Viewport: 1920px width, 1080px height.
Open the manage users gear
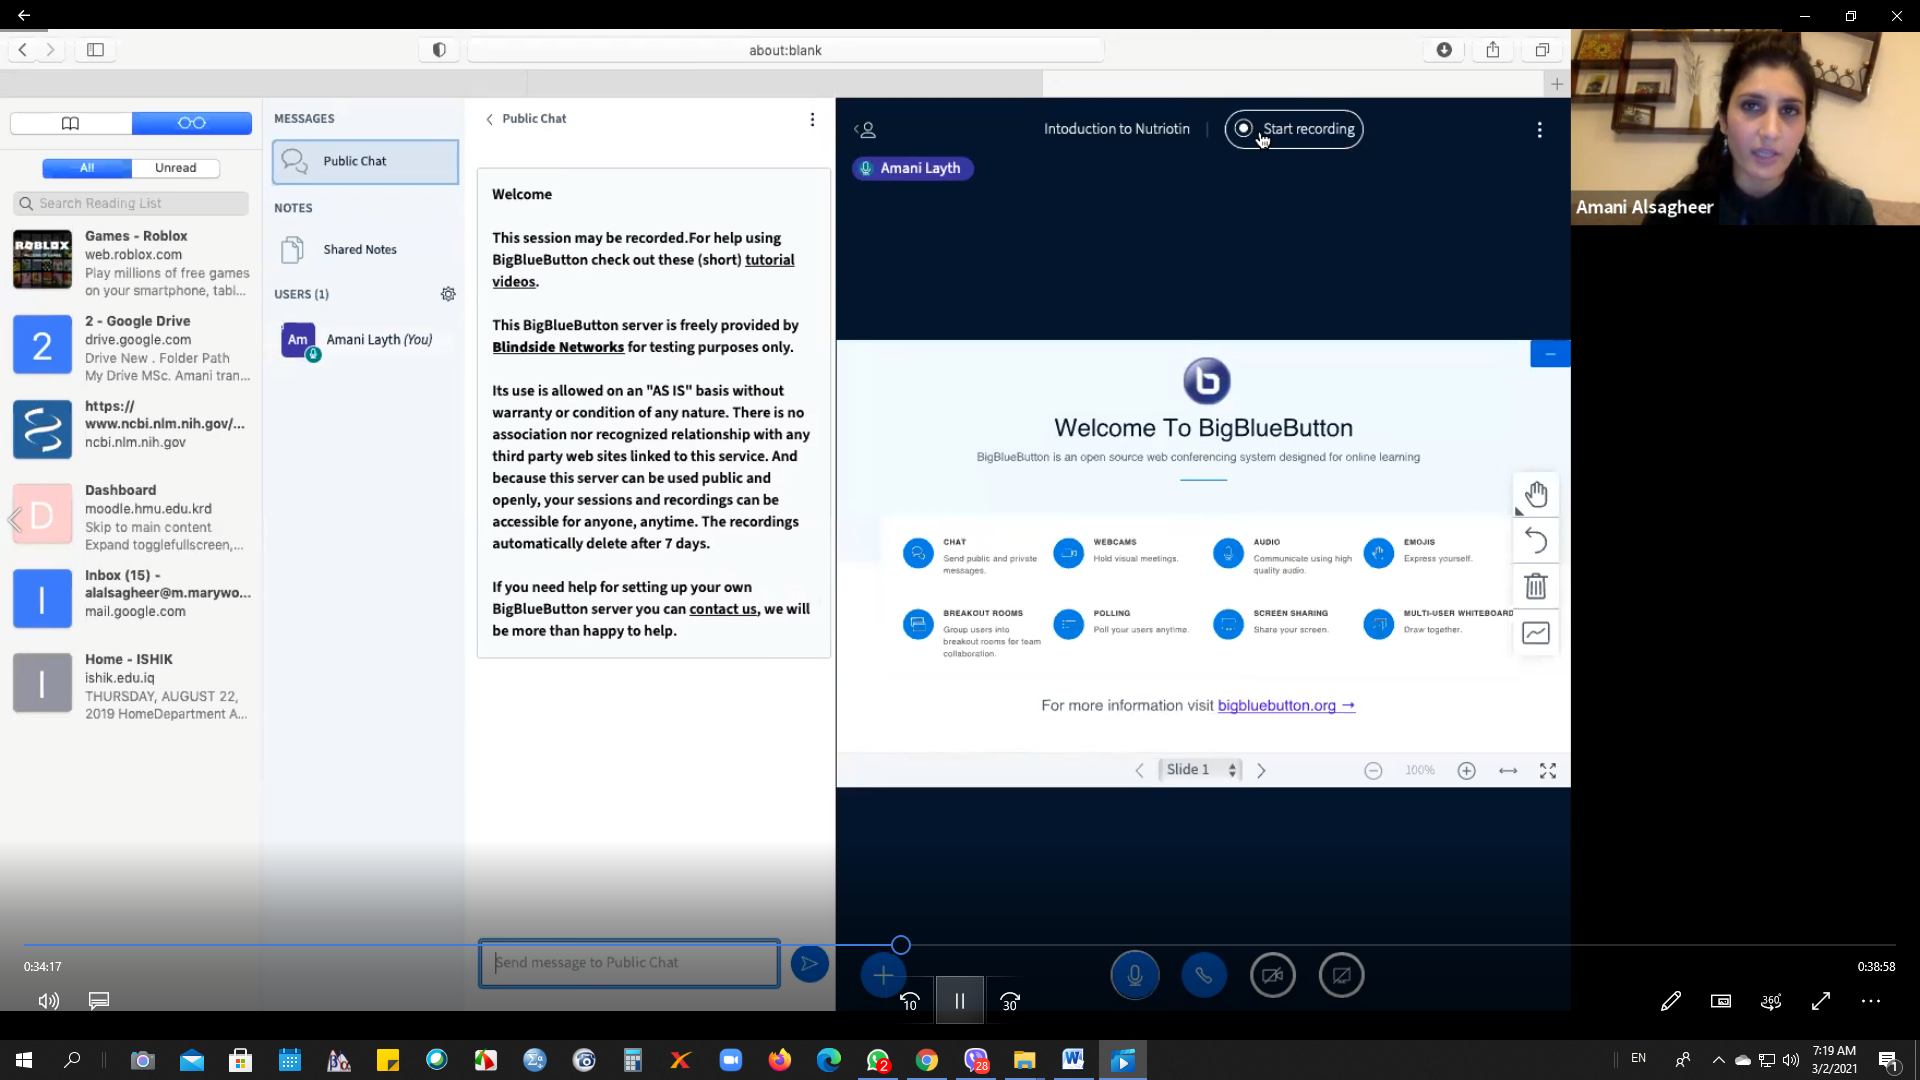tap(448, 294)
